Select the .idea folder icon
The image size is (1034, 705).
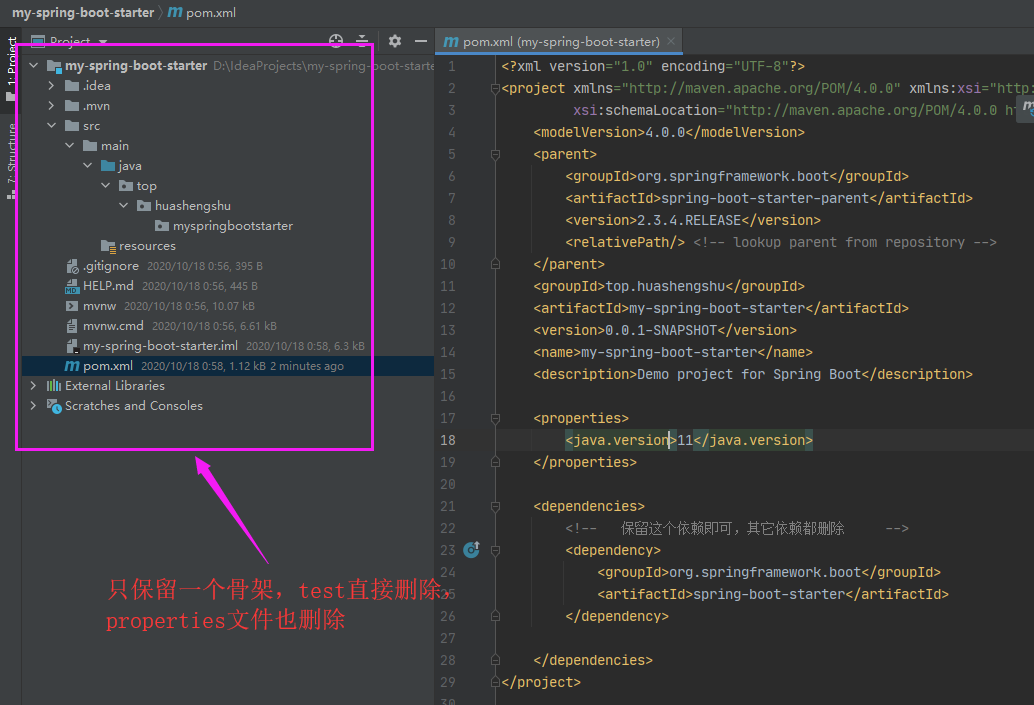pos(72,86)
